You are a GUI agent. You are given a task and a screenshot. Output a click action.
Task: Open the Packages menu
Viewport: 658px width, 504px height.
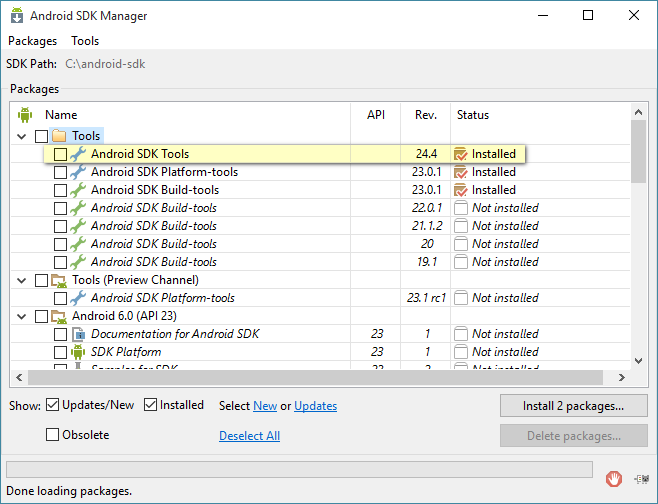point(33,41)
